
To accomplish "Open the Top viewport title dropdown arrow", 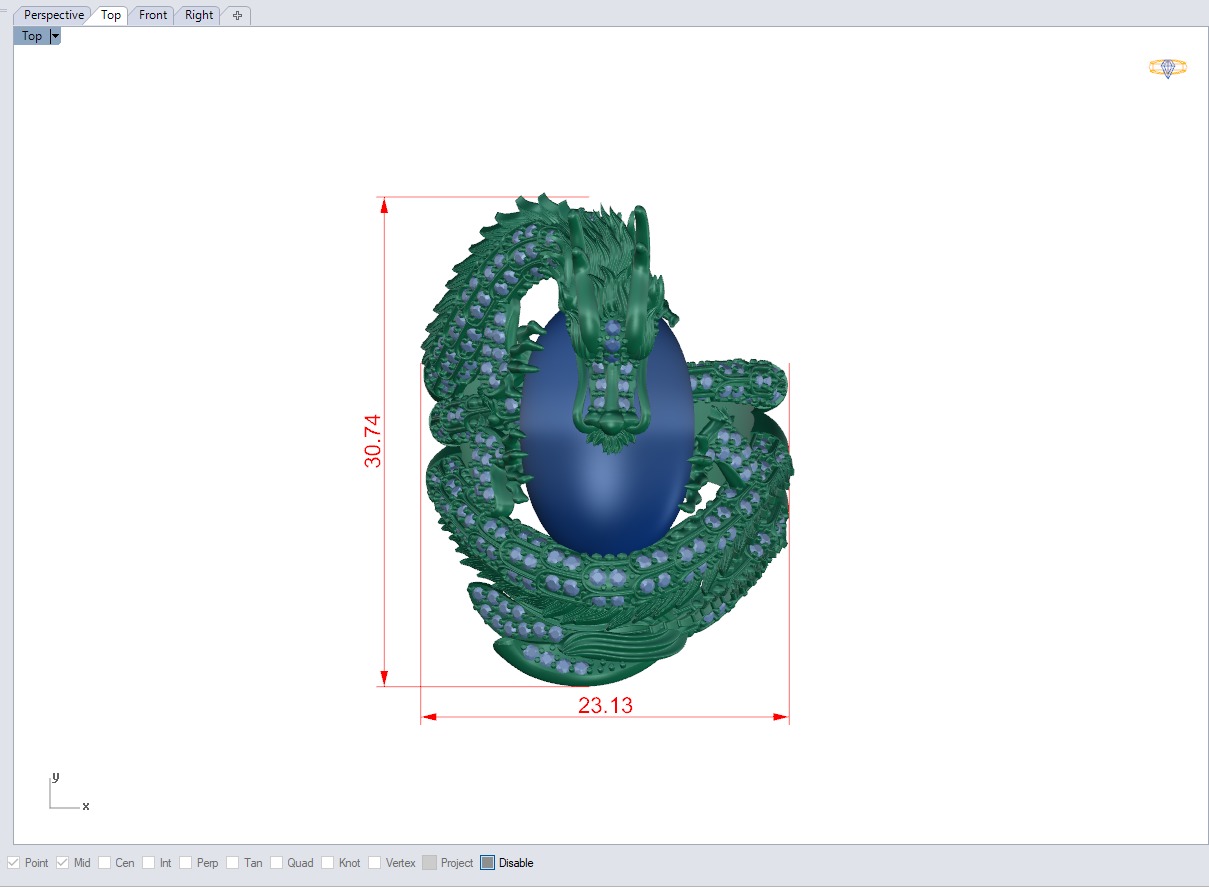I will [x=55, y=36].
